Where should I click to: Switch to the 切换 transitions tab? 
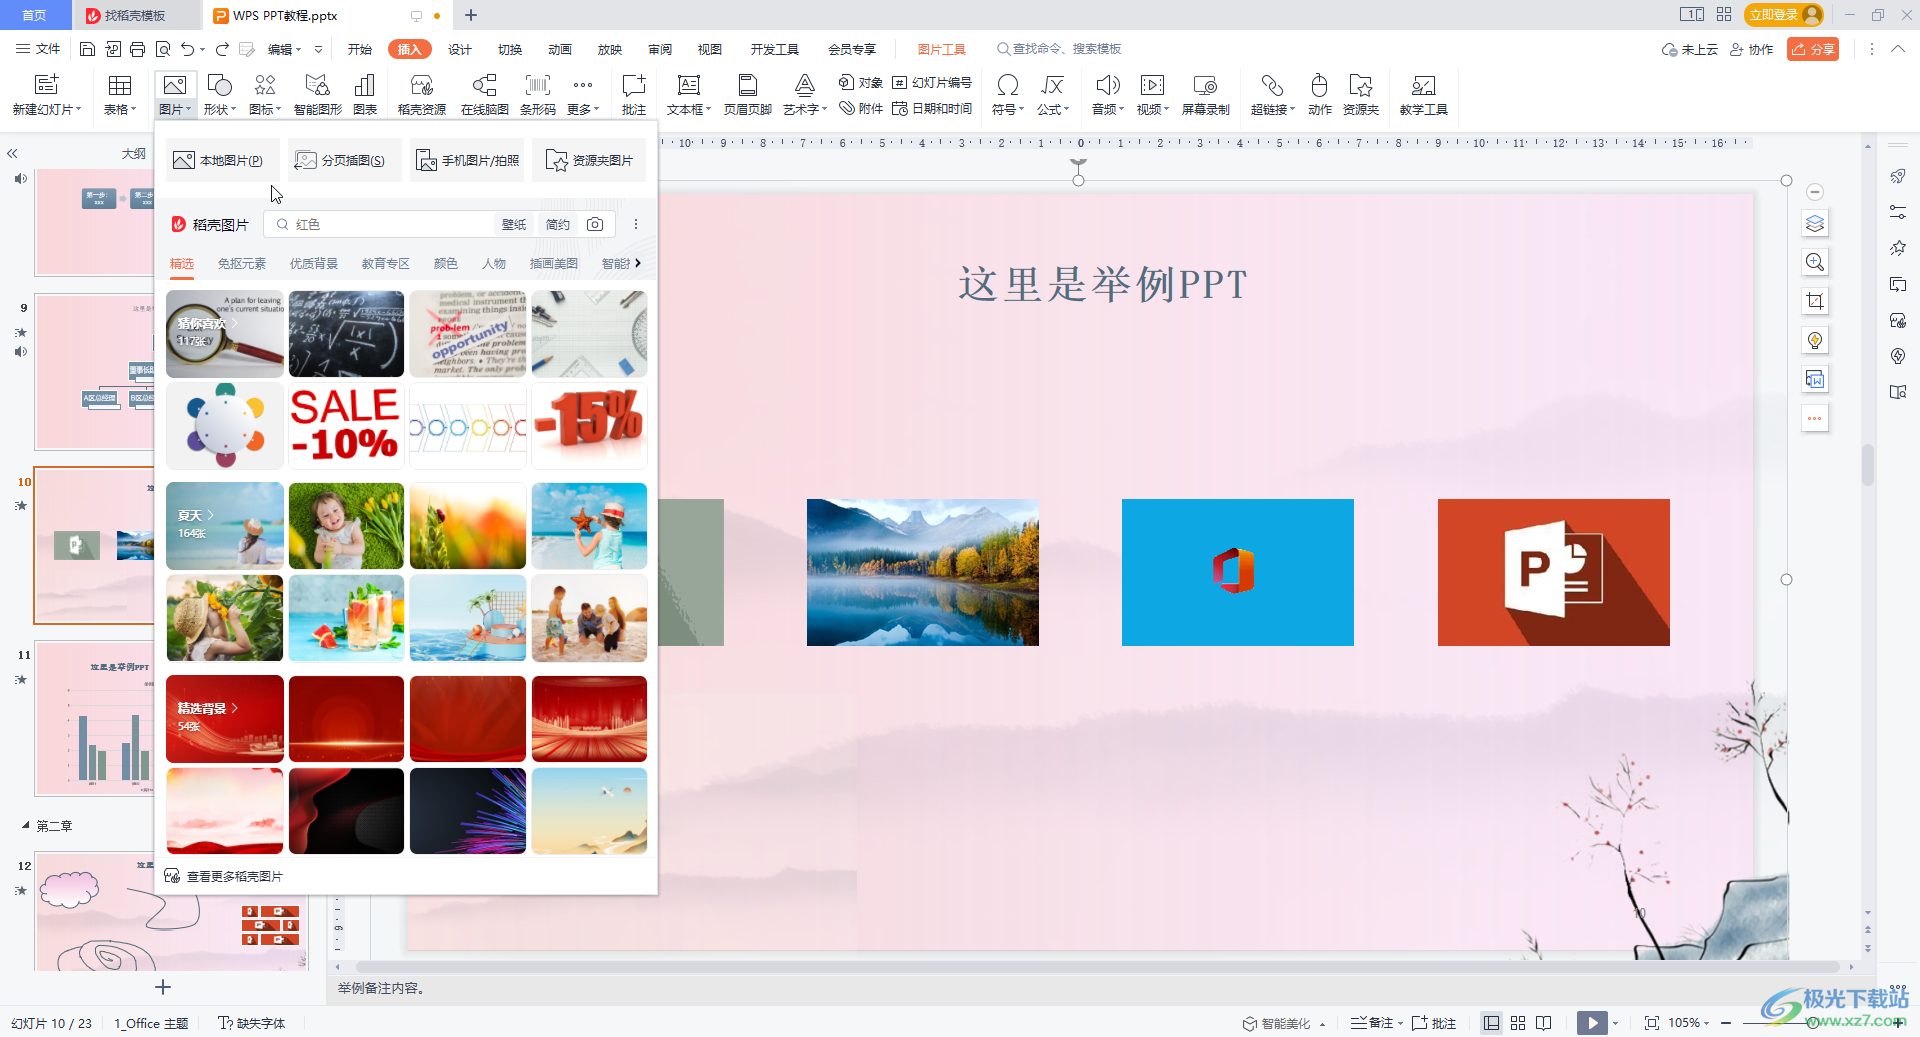(x=510, y=49)
